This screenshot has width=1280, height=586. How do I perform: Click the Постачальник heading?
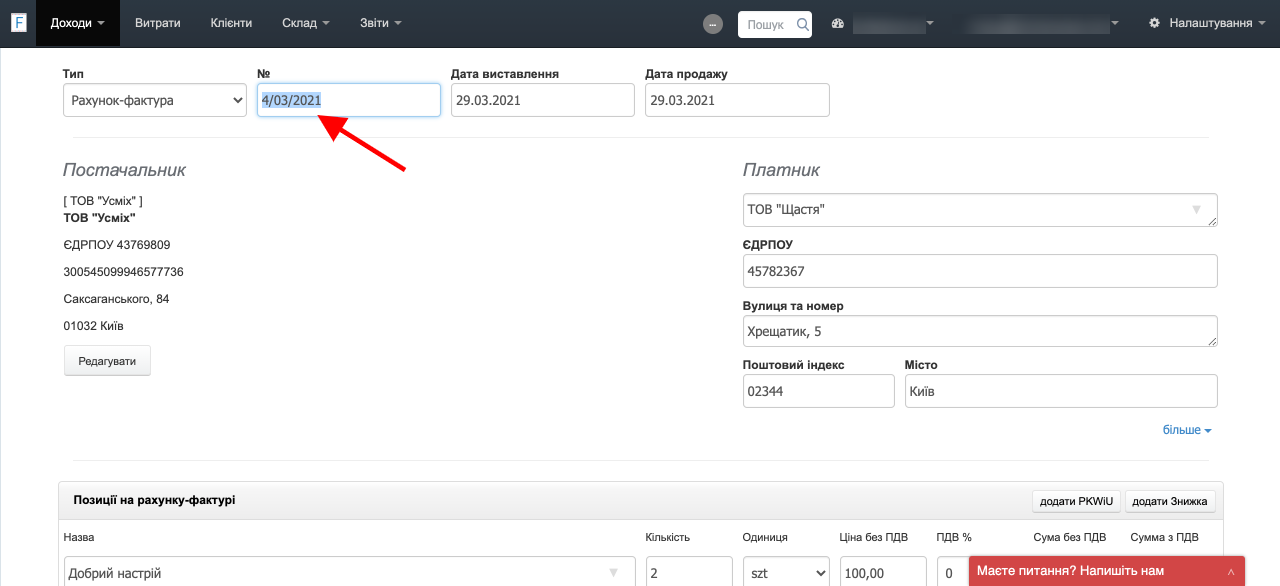(124, 170)
